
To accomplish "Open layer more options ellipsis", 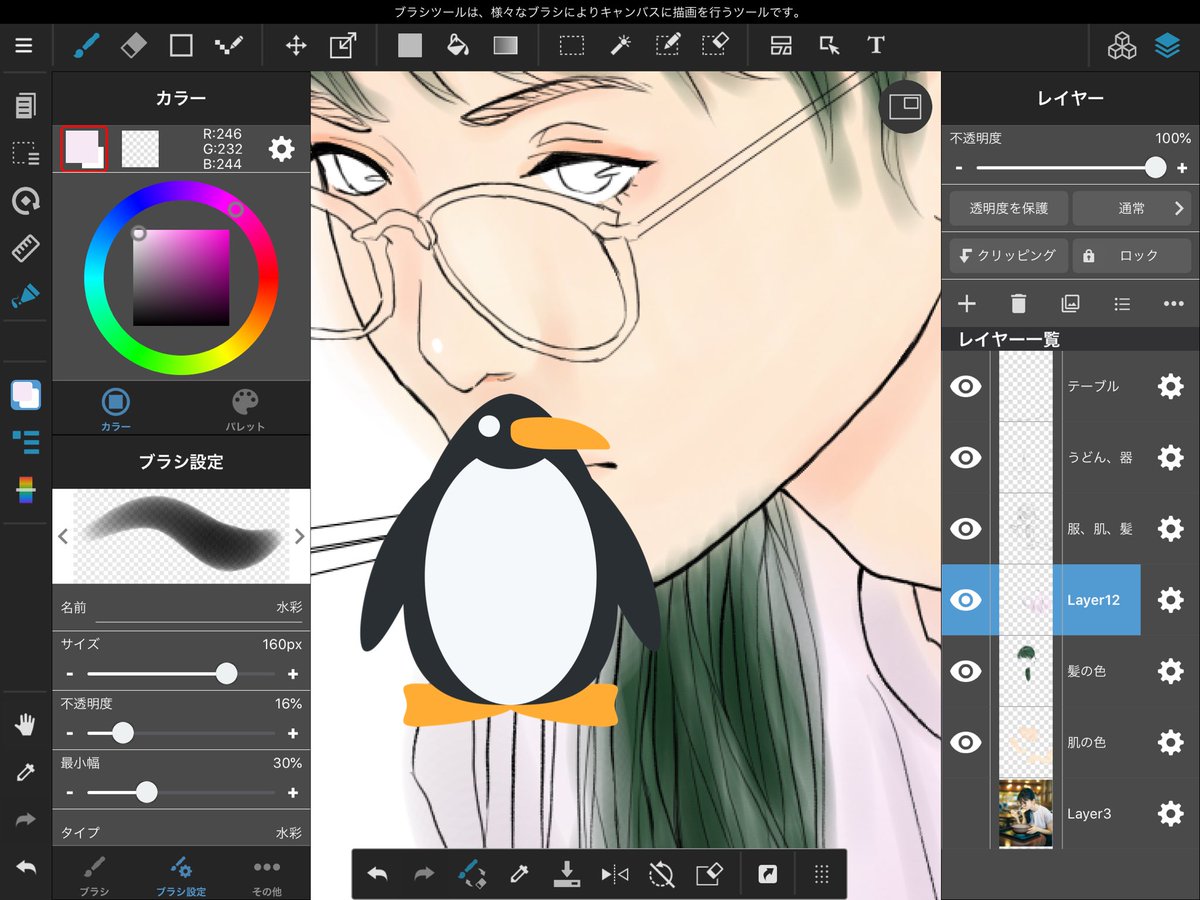I will pyautogui.click(x=1174, y=304).
